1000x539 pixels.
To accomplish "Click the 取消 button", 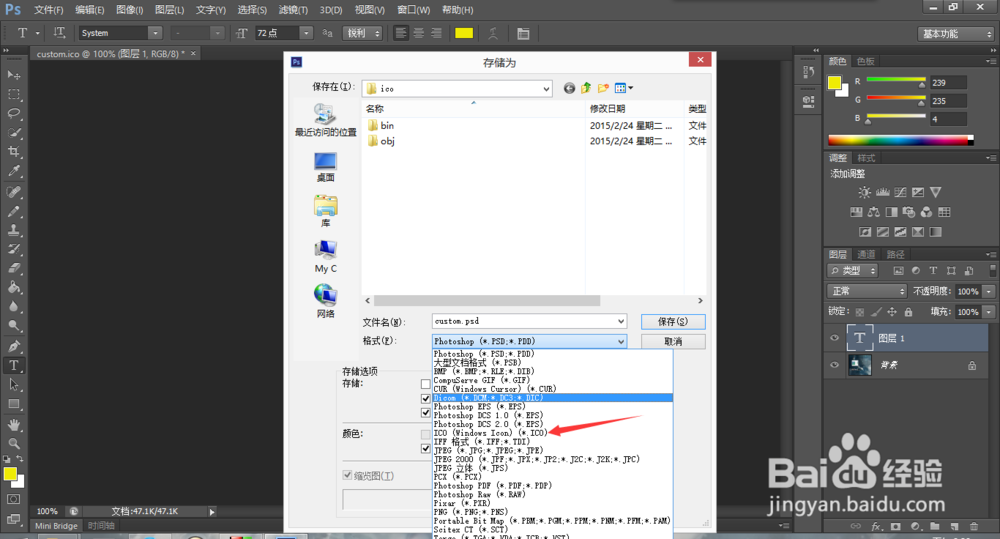I will click(673, 342).
